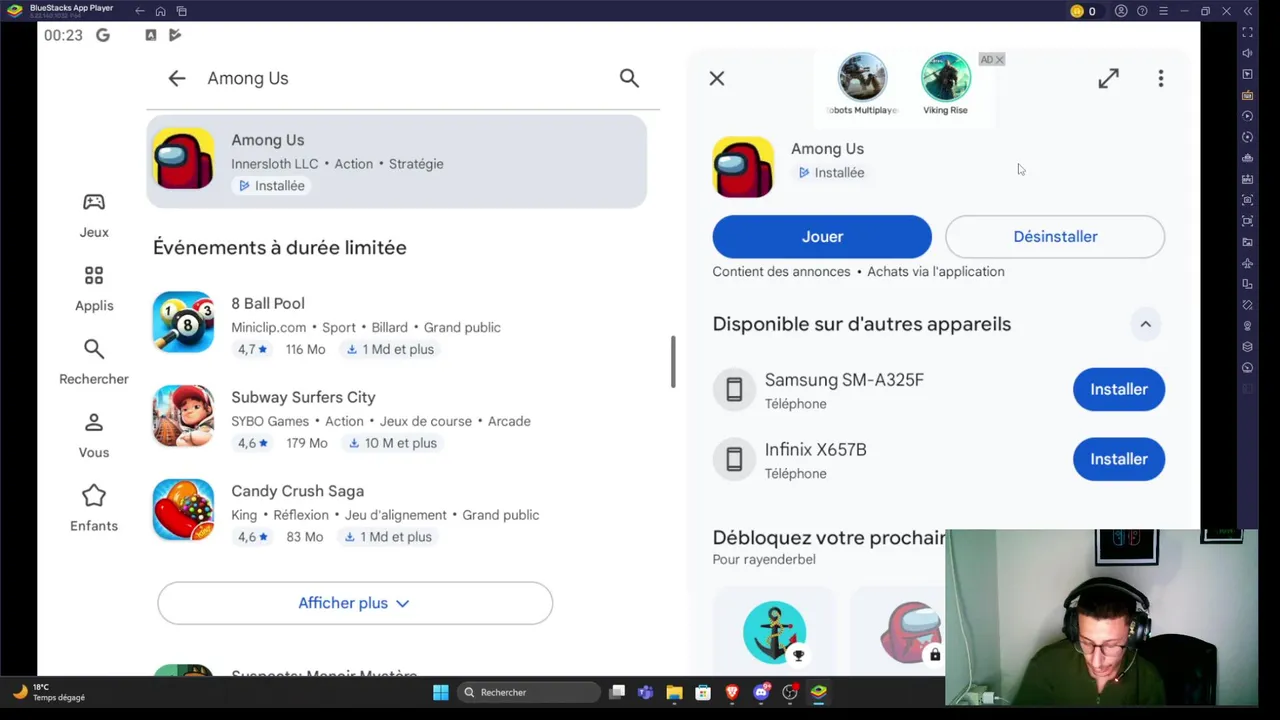Viewport: 1280px width, 720px height.
Task: Switch to the Applis tab
Action: (94, 289)
